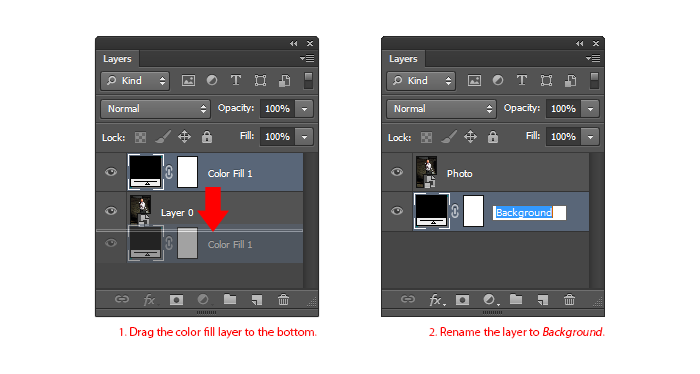Image resolution: width=700 pixels, height=374 pixels.
Task: Click link layers icon in left panel
Action: (x=122, y=299)
